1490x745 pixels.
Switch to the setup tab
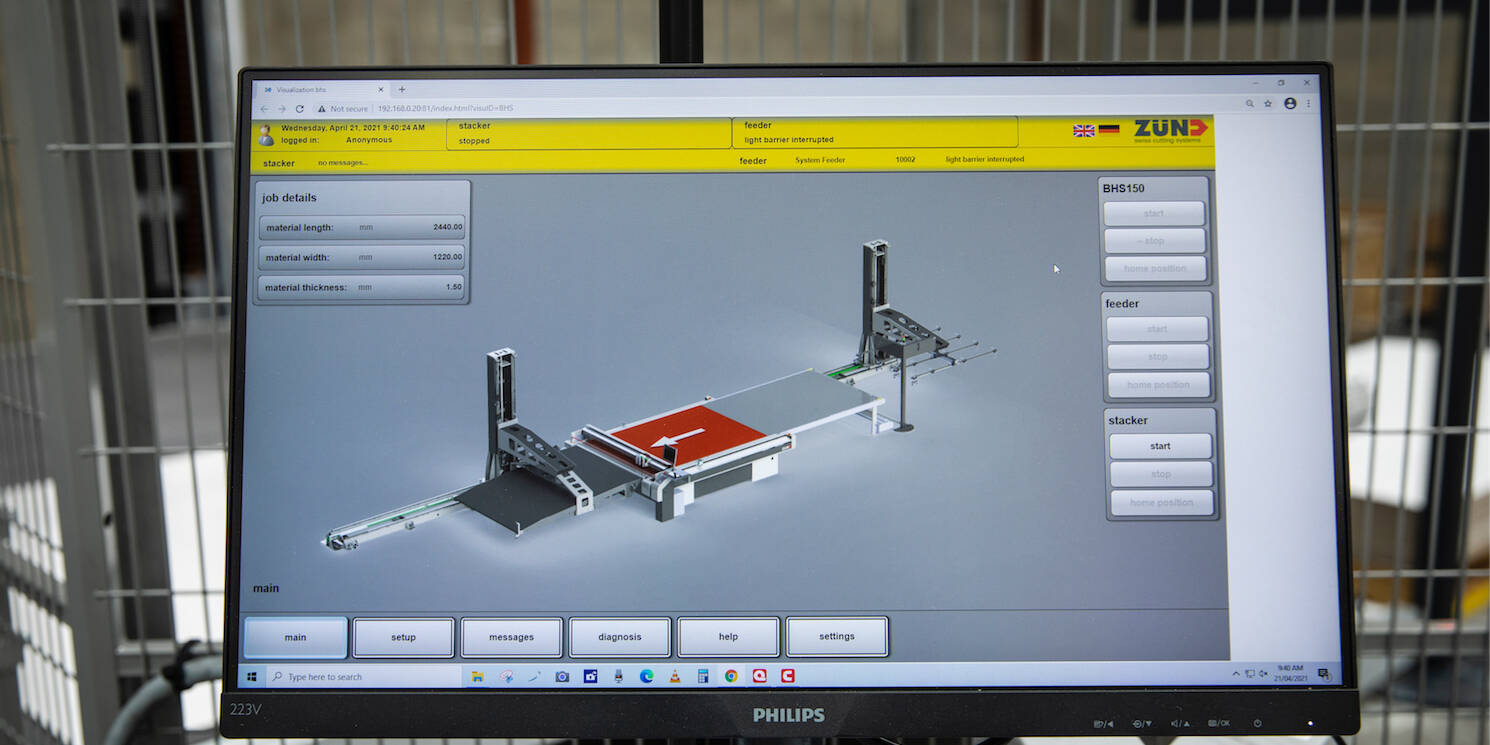pyautogui.click(x=403, y=637)
